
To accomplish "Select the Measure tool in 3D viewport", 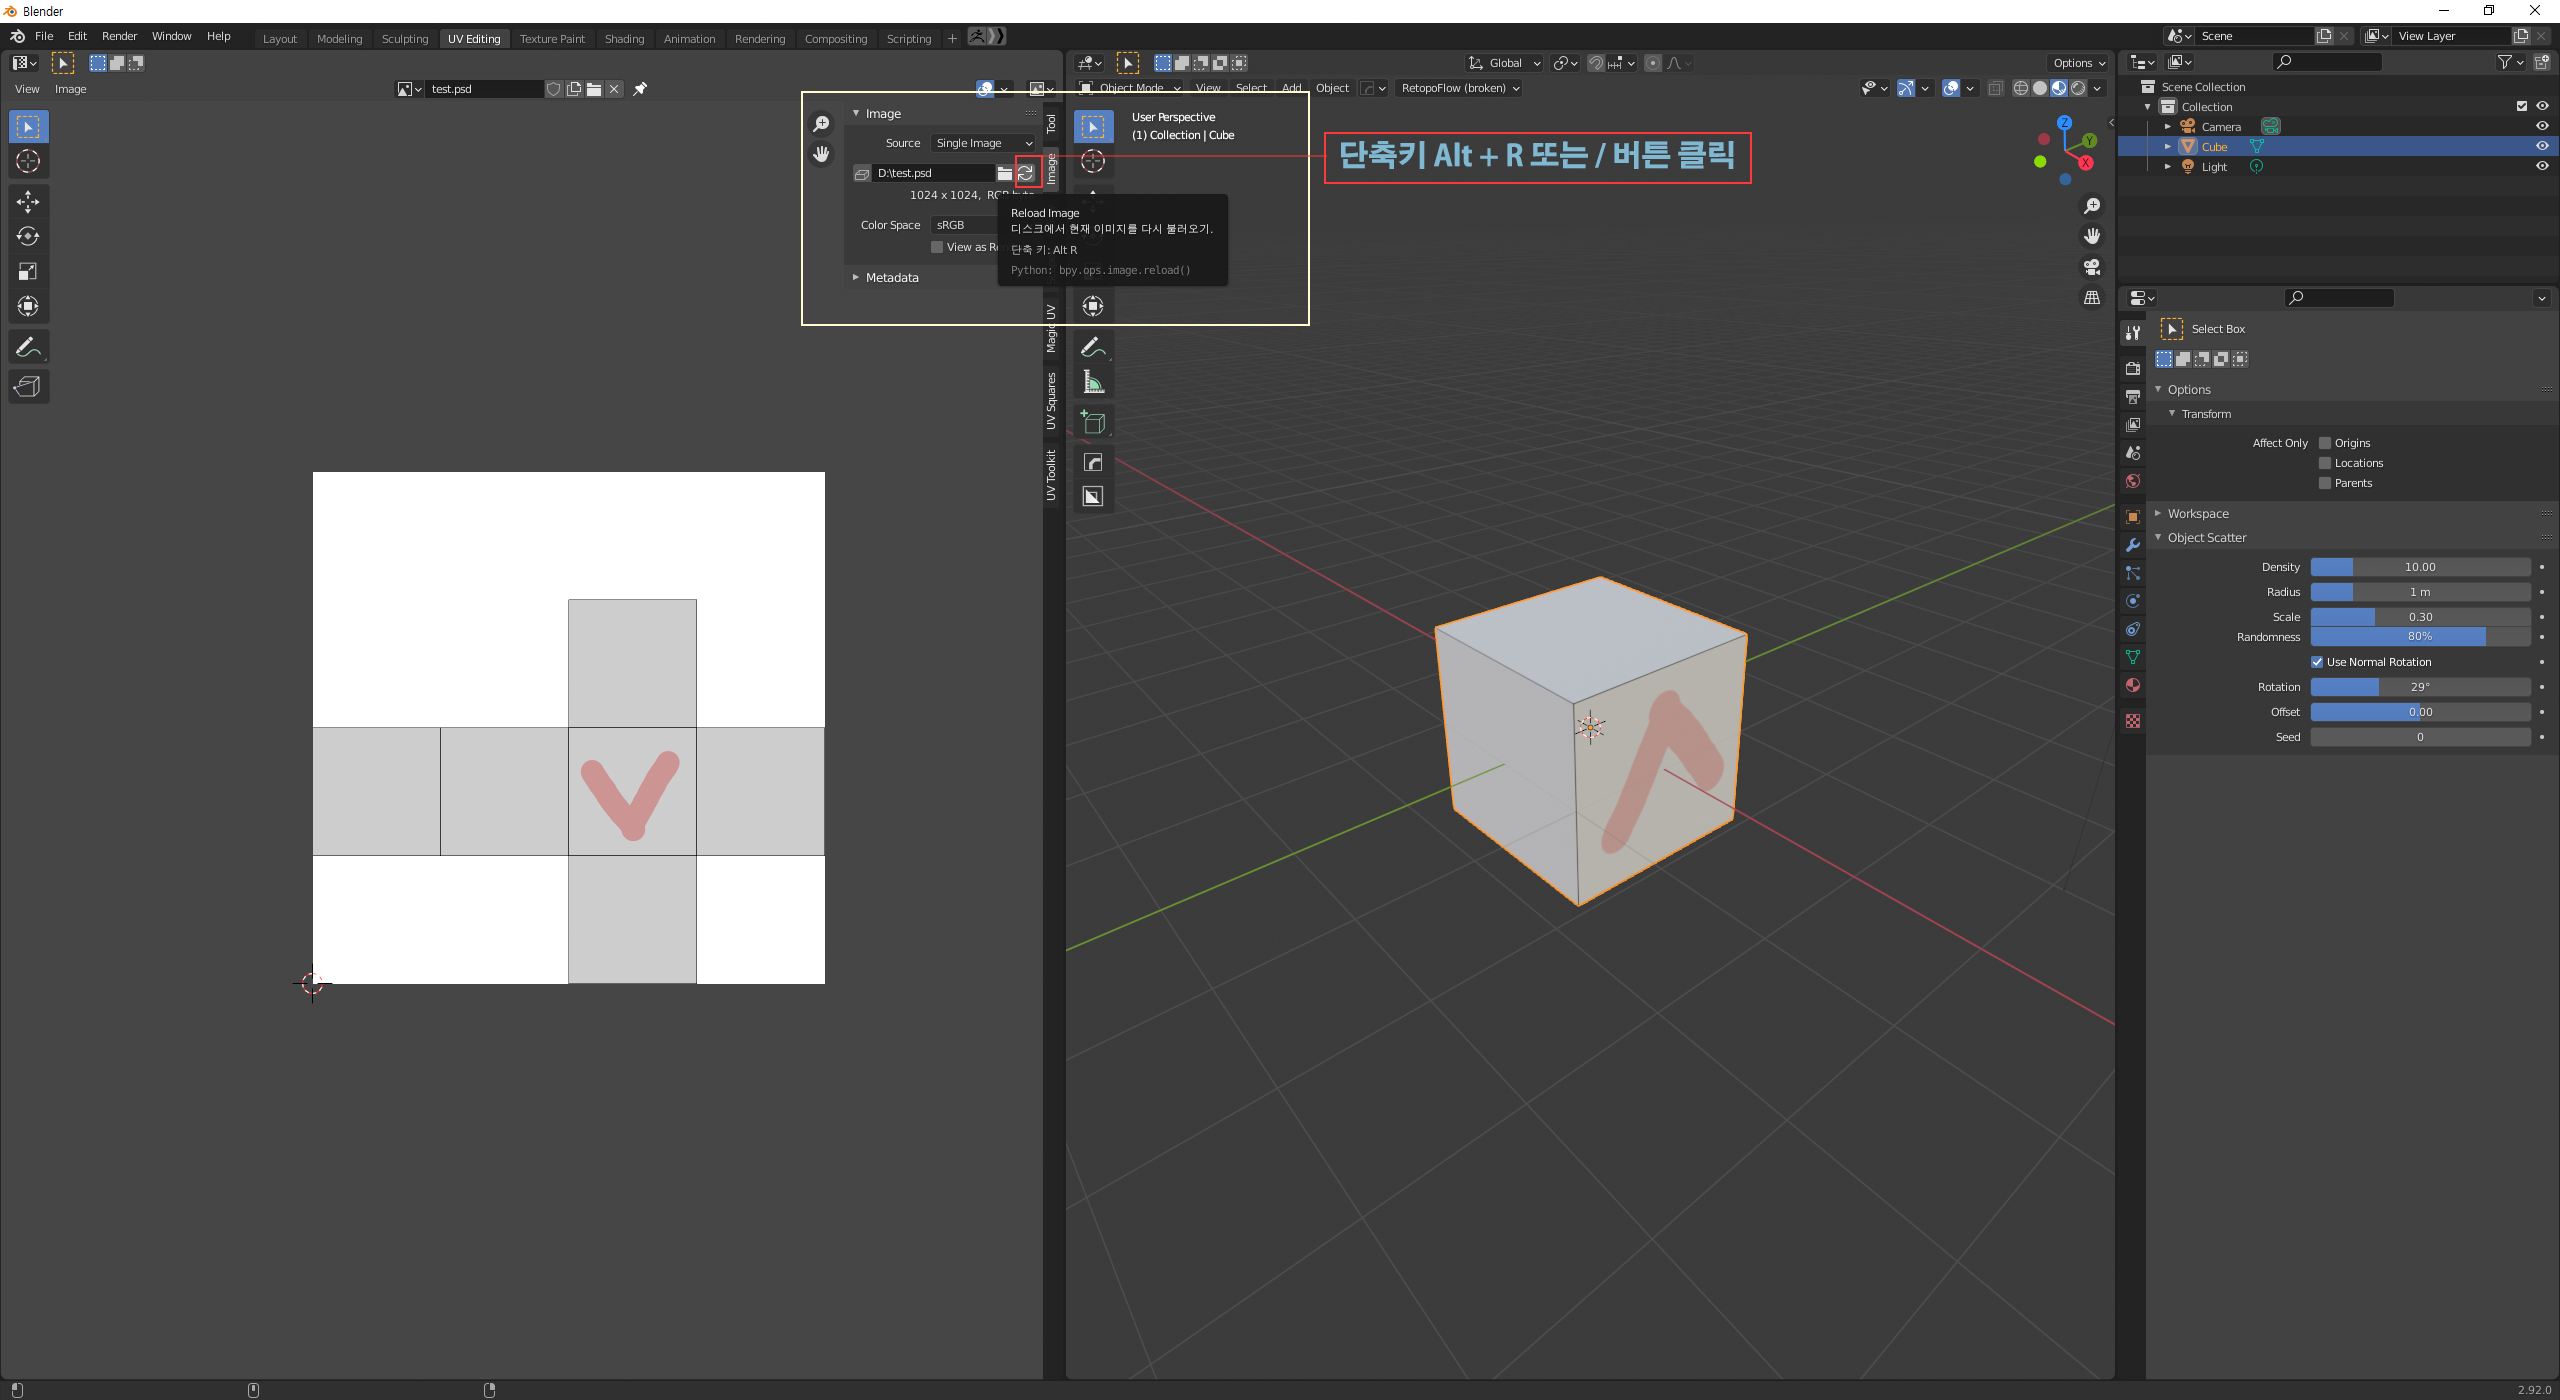I will pos(1093,382).
